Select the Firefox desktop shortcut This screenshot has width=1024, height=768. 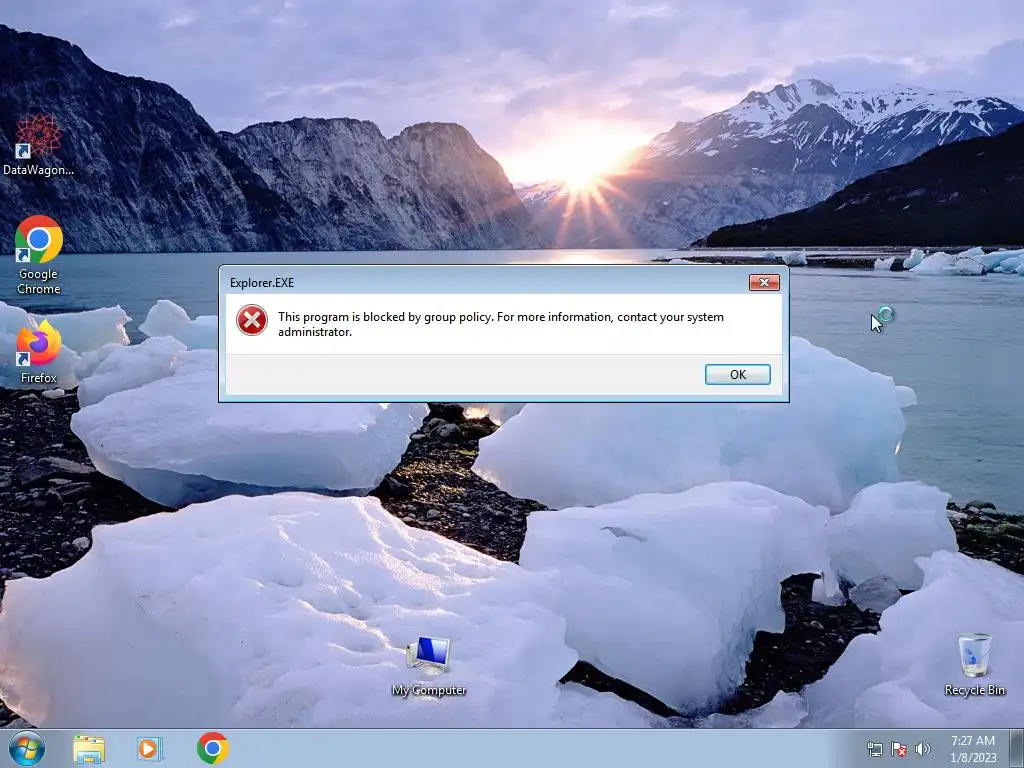point(39,351)
